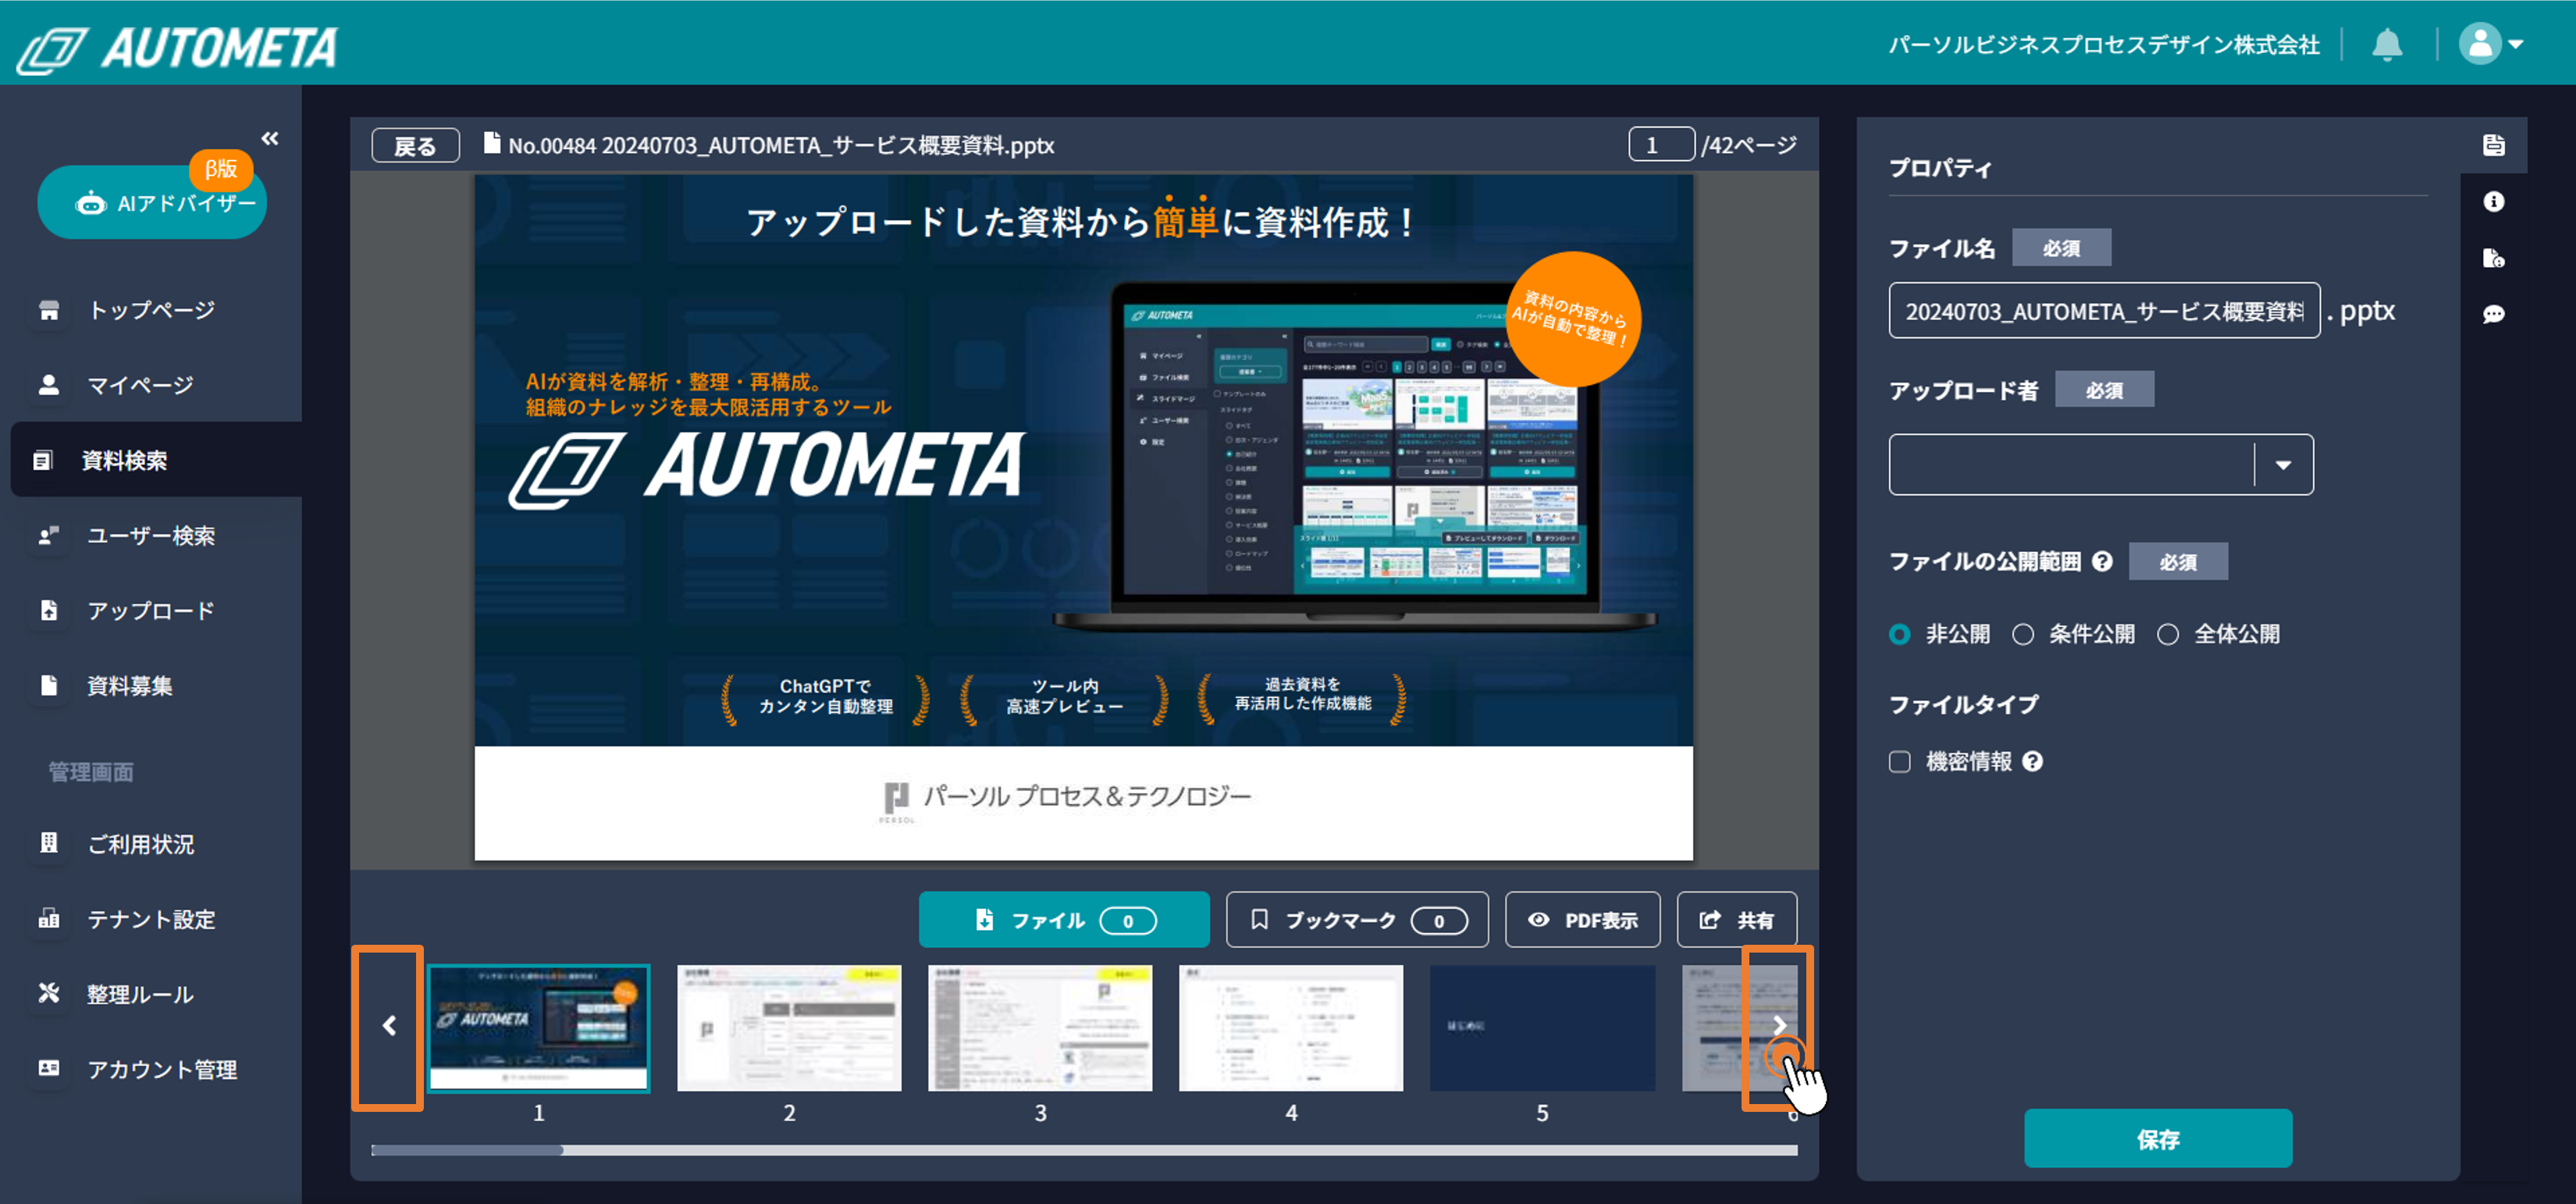The height and width of the screenshot is (1204, 2576).
Task: Collapse the sidebar with double chevron
Action: [x=270, y=138]
